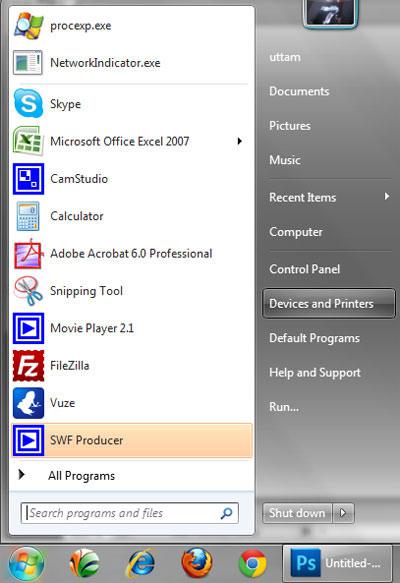Click the All Programs label
The width and height of the screenshot is (400, 583).
coord(81,476)
